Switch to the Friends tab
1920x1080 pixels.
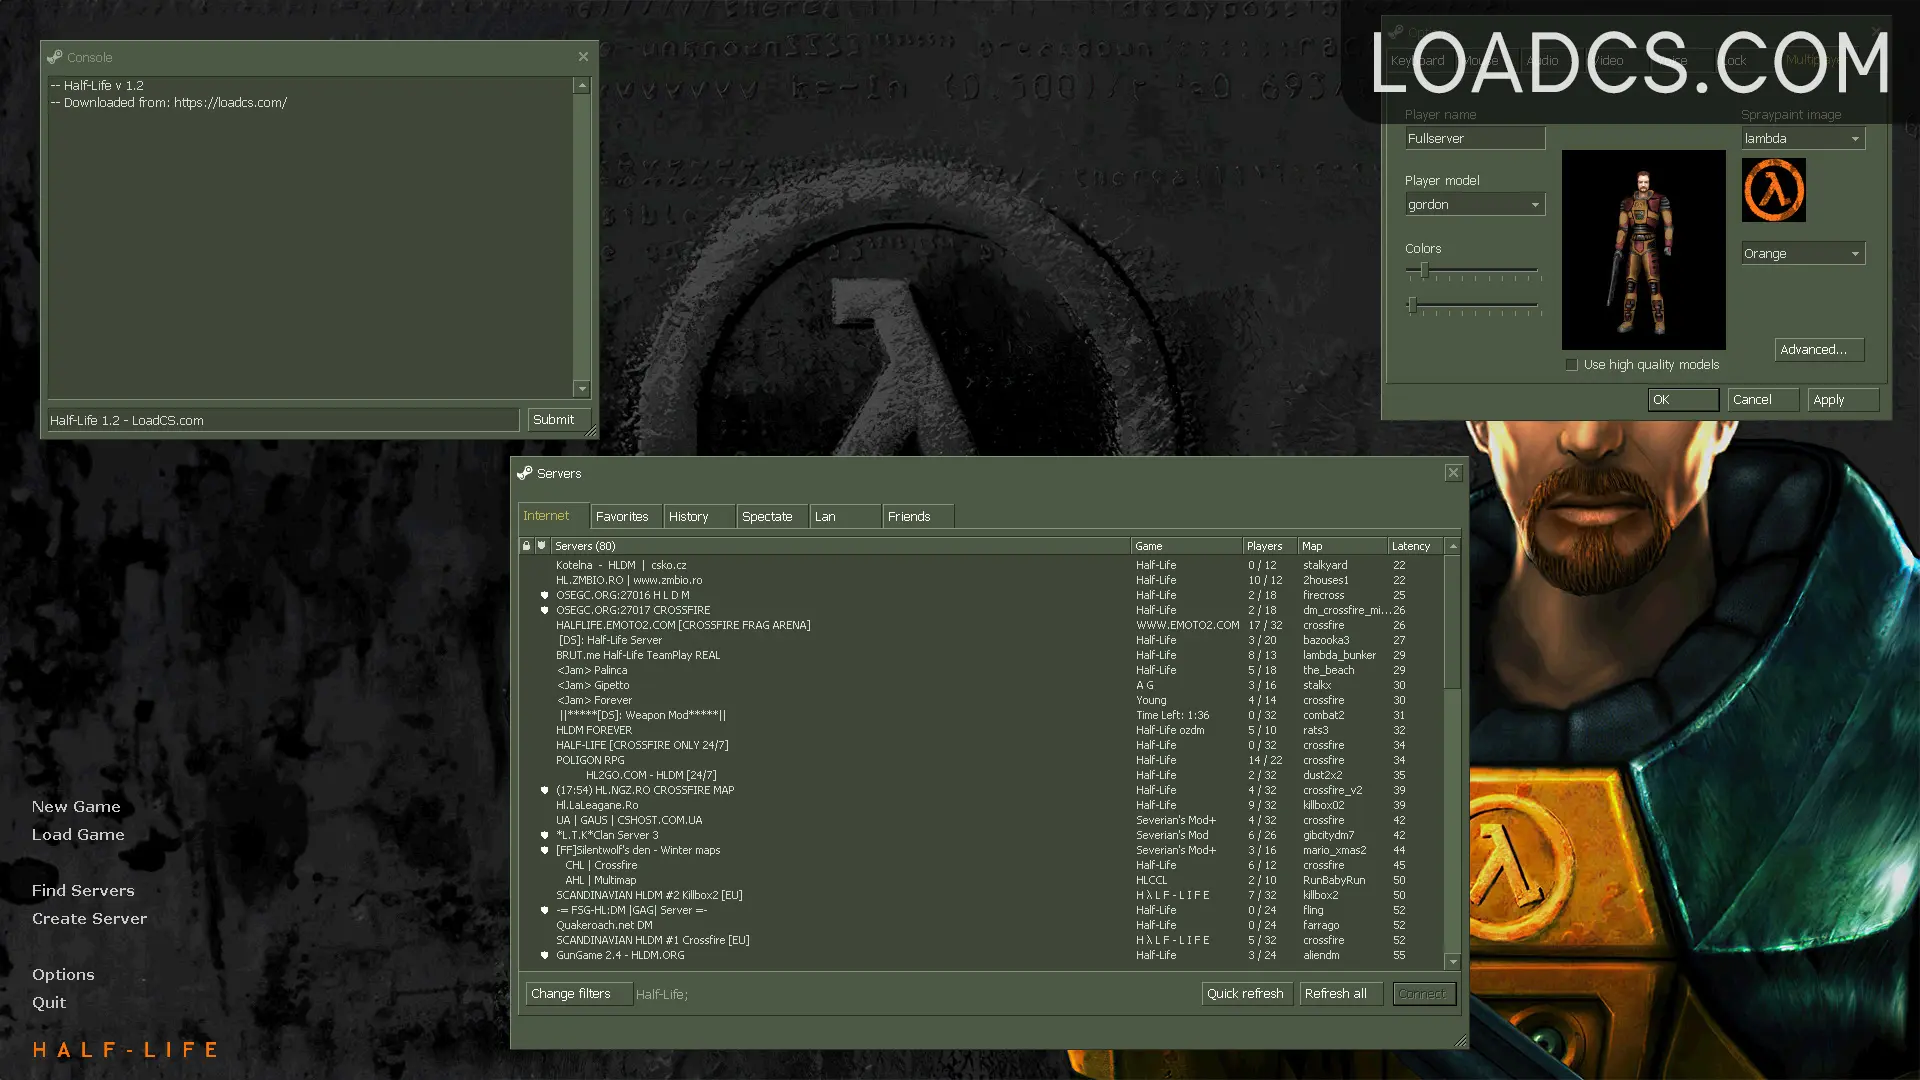point(918,517)
